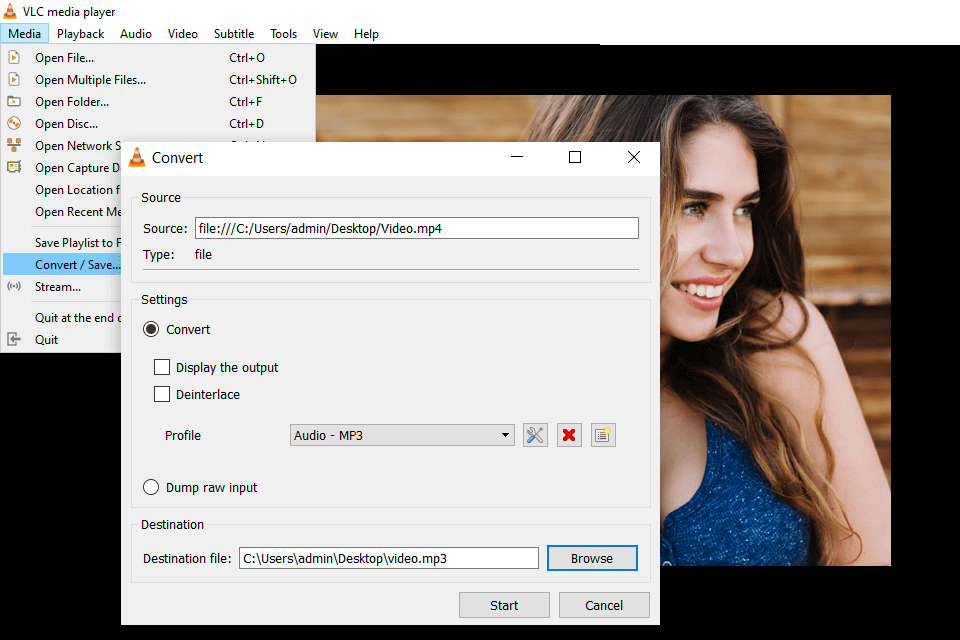This screenshot has width=960, height=640.
Task: Click the Edit selected profile wrench icon
Action: pyautogui.click(x=535, y=435)
